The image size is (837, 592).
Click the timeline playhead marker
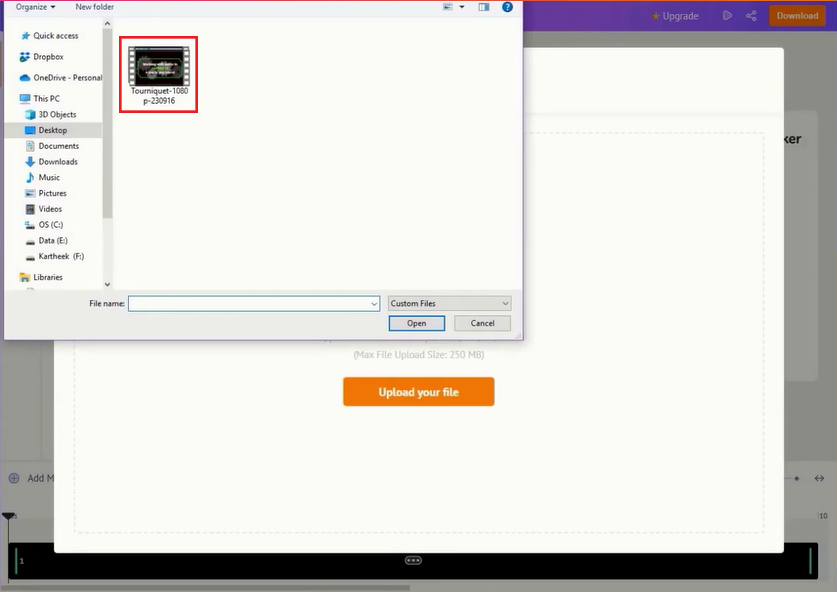coord(9,516)
